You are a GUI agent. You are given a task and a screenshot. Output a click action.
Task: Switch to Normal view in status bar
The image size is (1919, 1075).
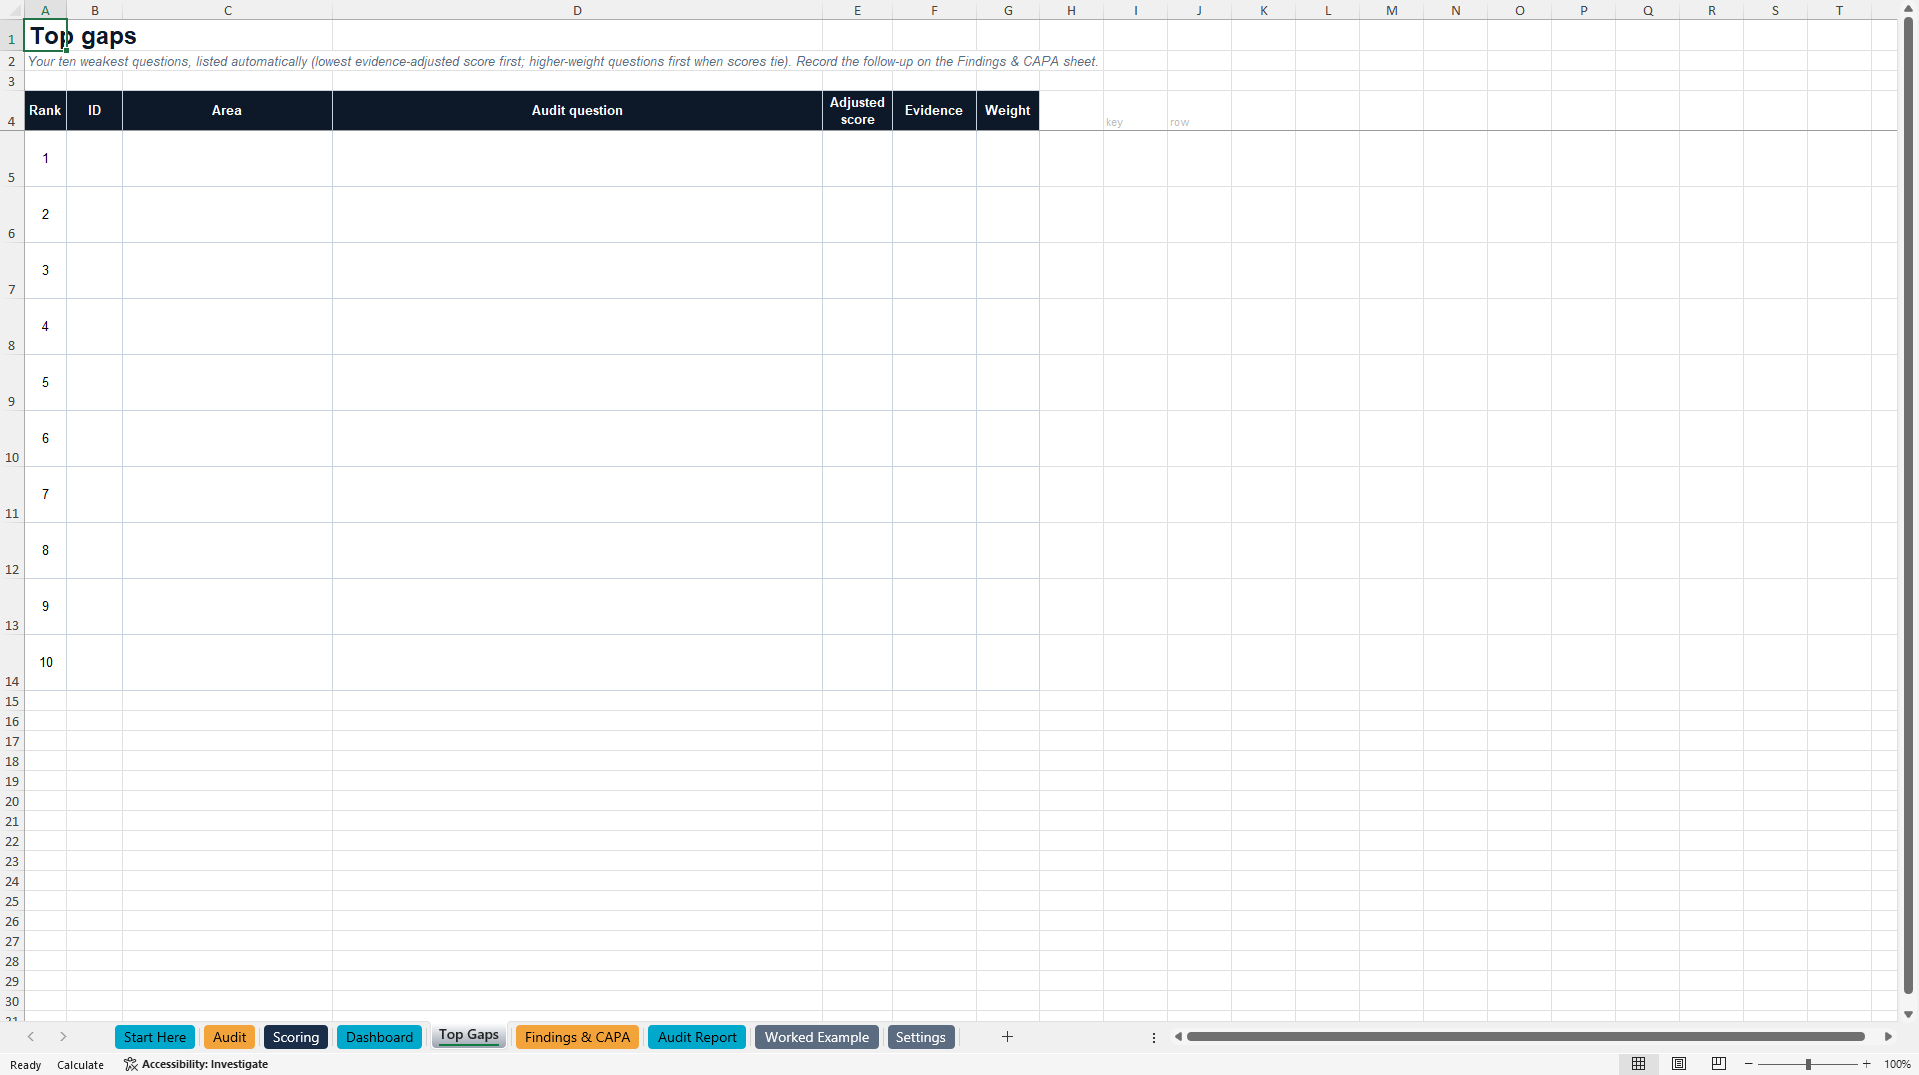(1638, 1064)
